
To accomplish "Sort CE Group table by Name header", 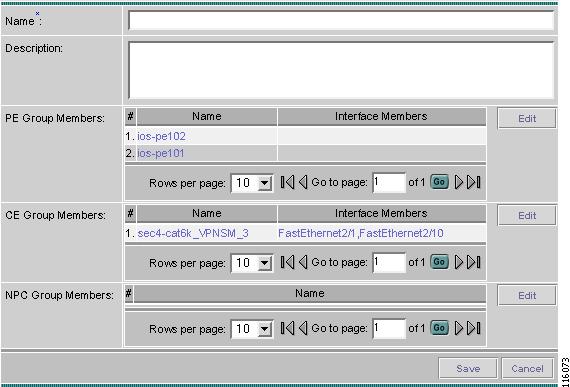I will click(206, 213).
